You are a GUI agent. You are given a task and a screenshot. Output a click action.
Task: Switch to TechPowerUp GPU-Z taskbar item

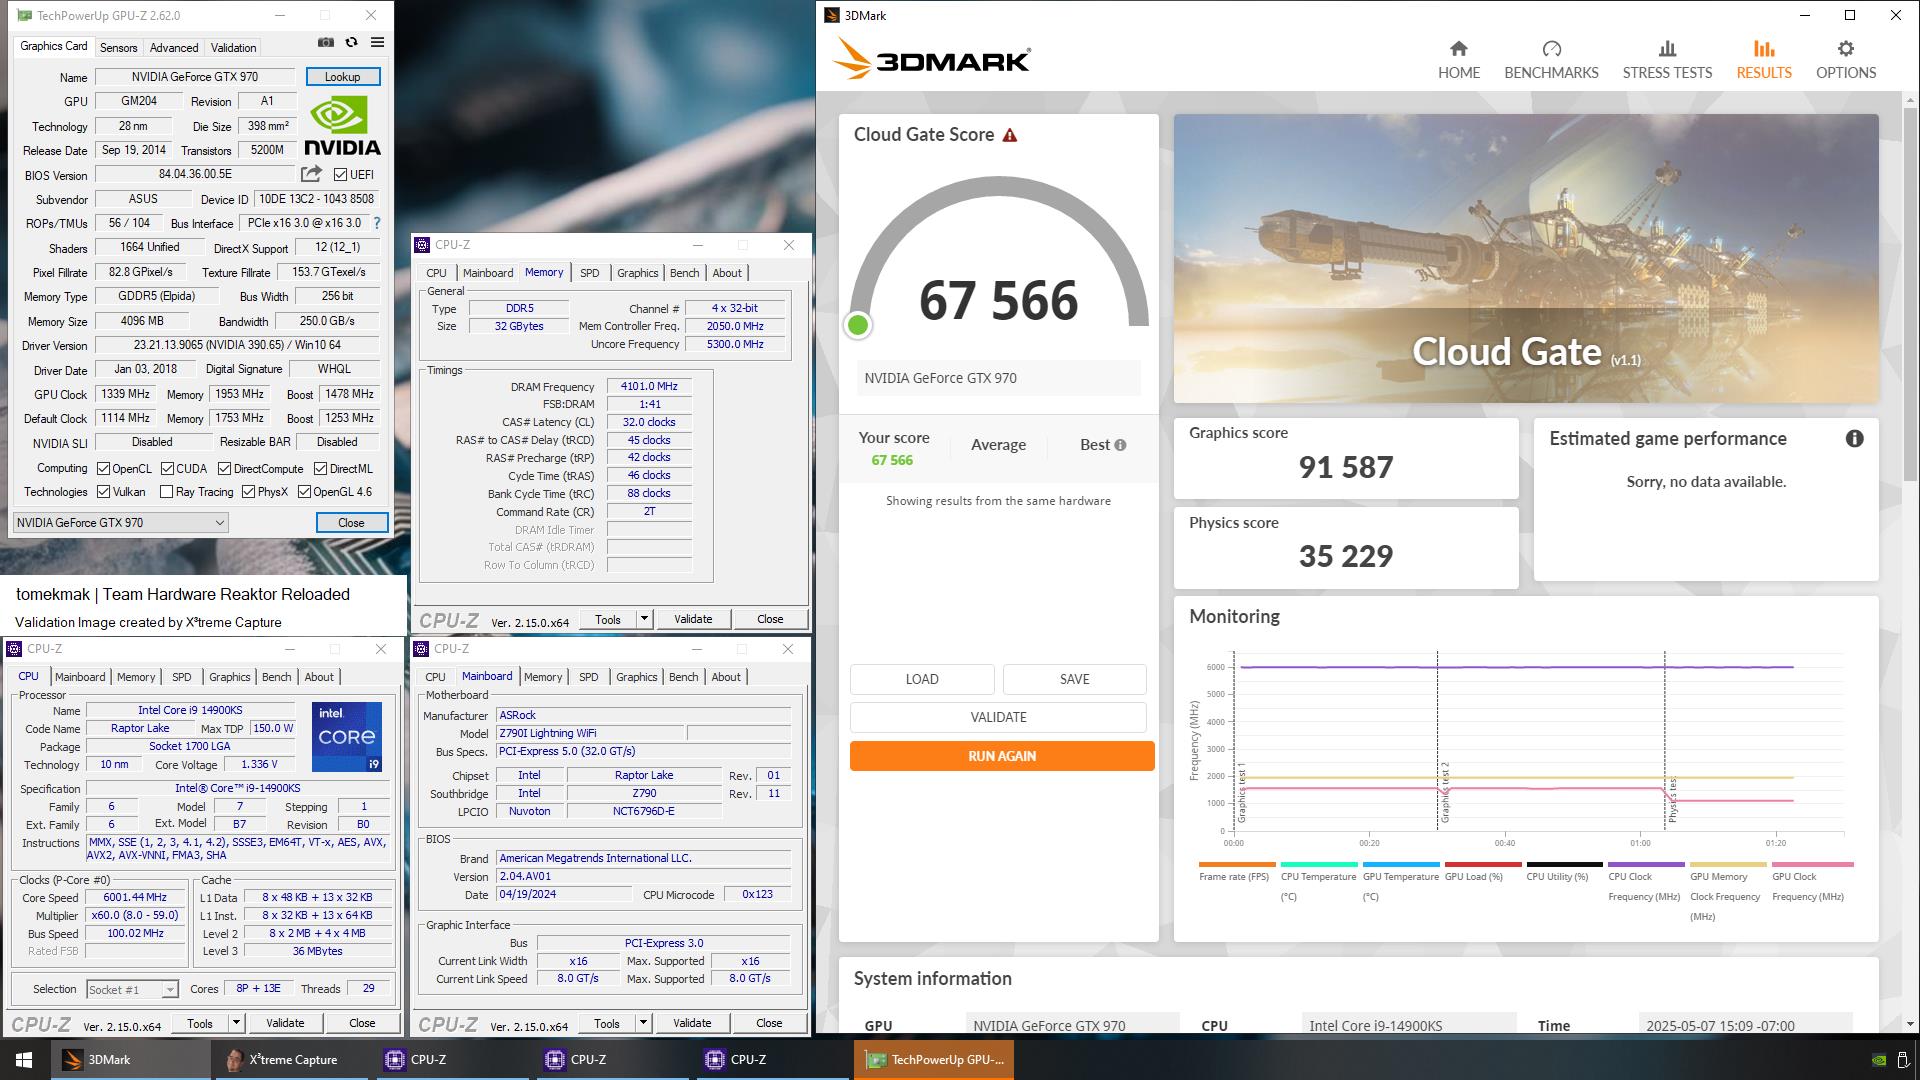pyautogui.click(x=934, y=1060)
